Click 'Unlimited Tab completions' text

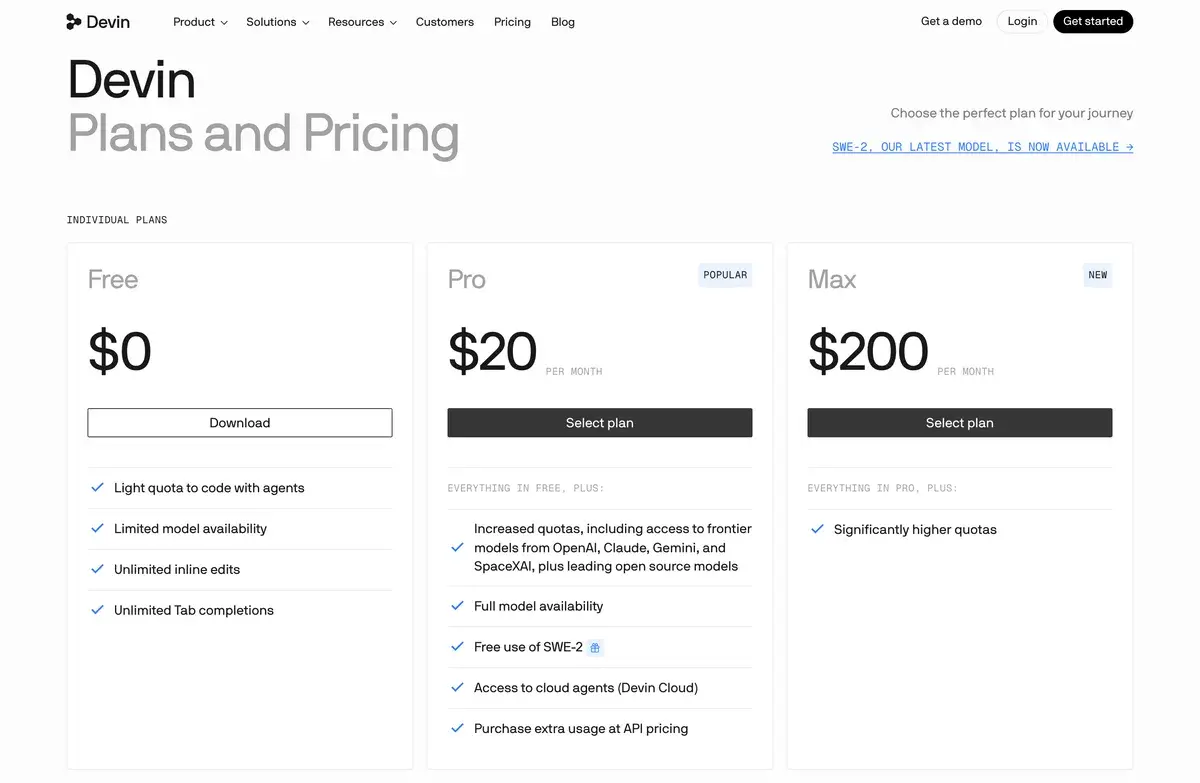tap(194, 610)
